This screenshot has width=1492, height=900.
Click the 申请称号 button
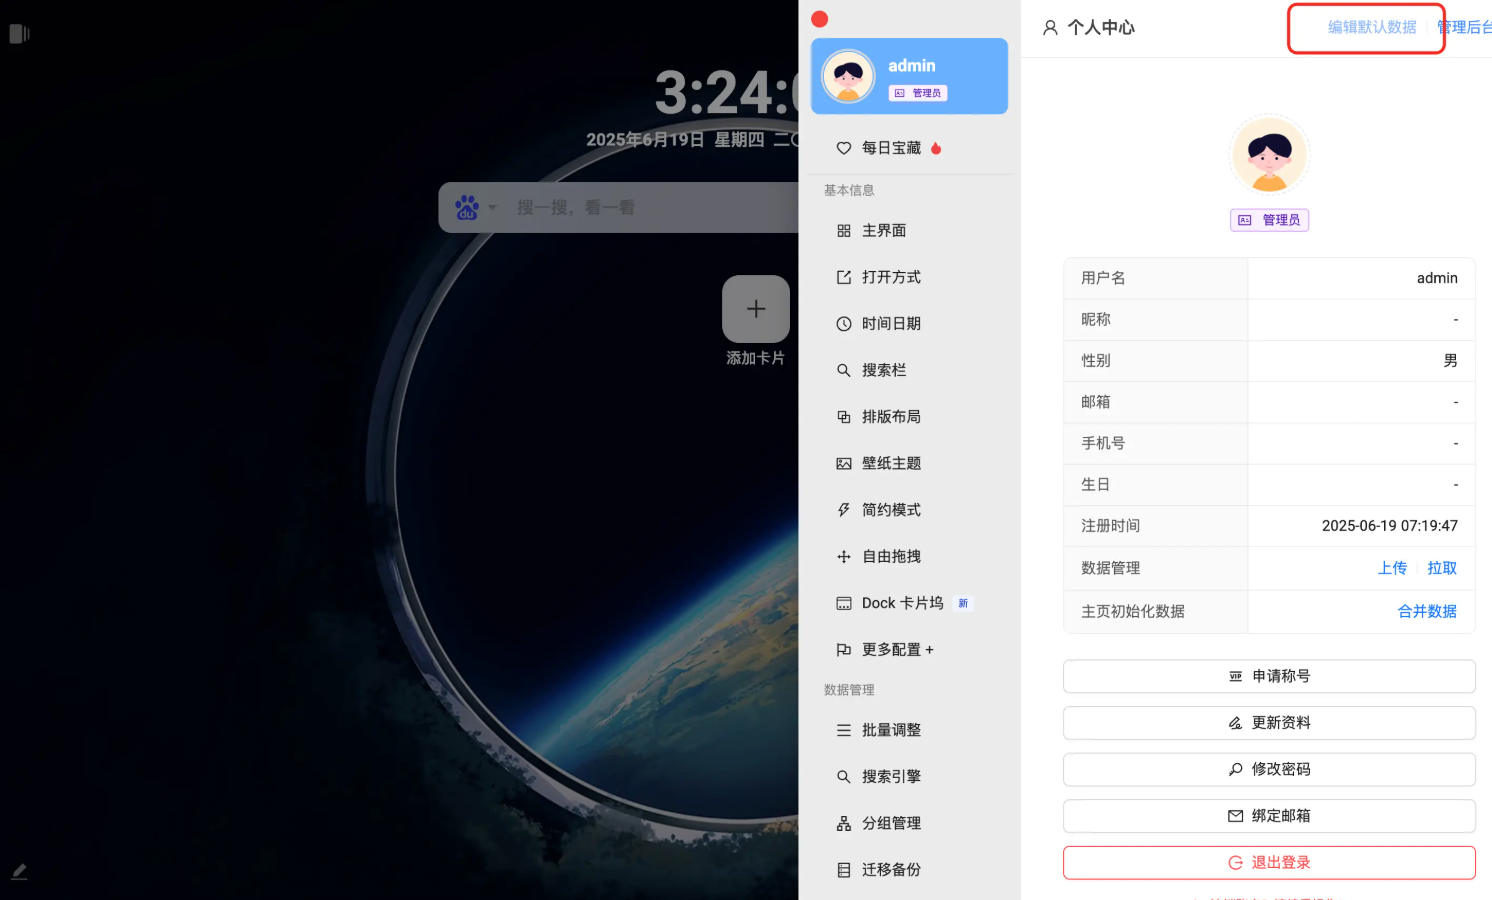tap(1269, 676)
